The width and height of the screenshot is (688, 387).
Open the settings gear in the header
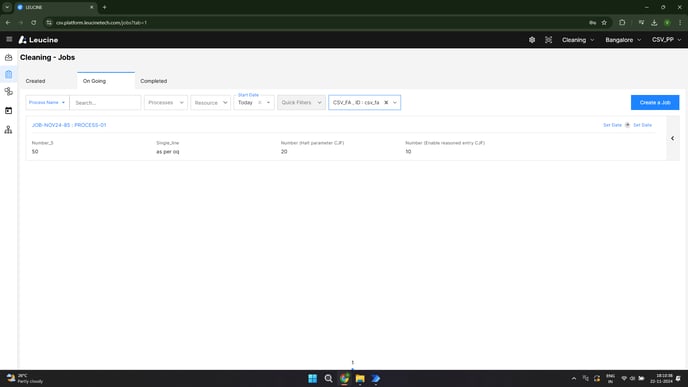pos(532,40)
